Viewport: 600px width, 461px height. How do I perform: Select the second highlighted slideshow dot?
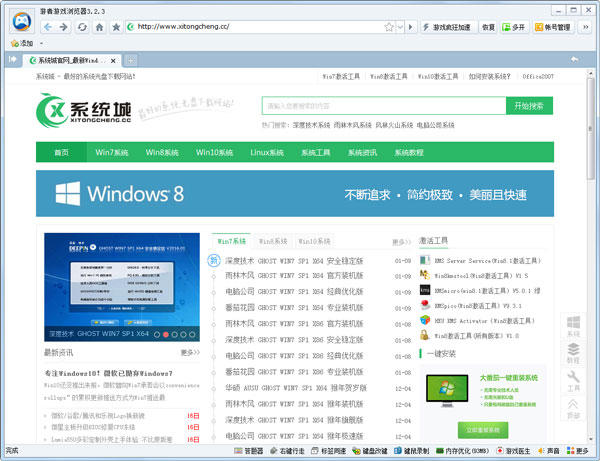point(166,334)
